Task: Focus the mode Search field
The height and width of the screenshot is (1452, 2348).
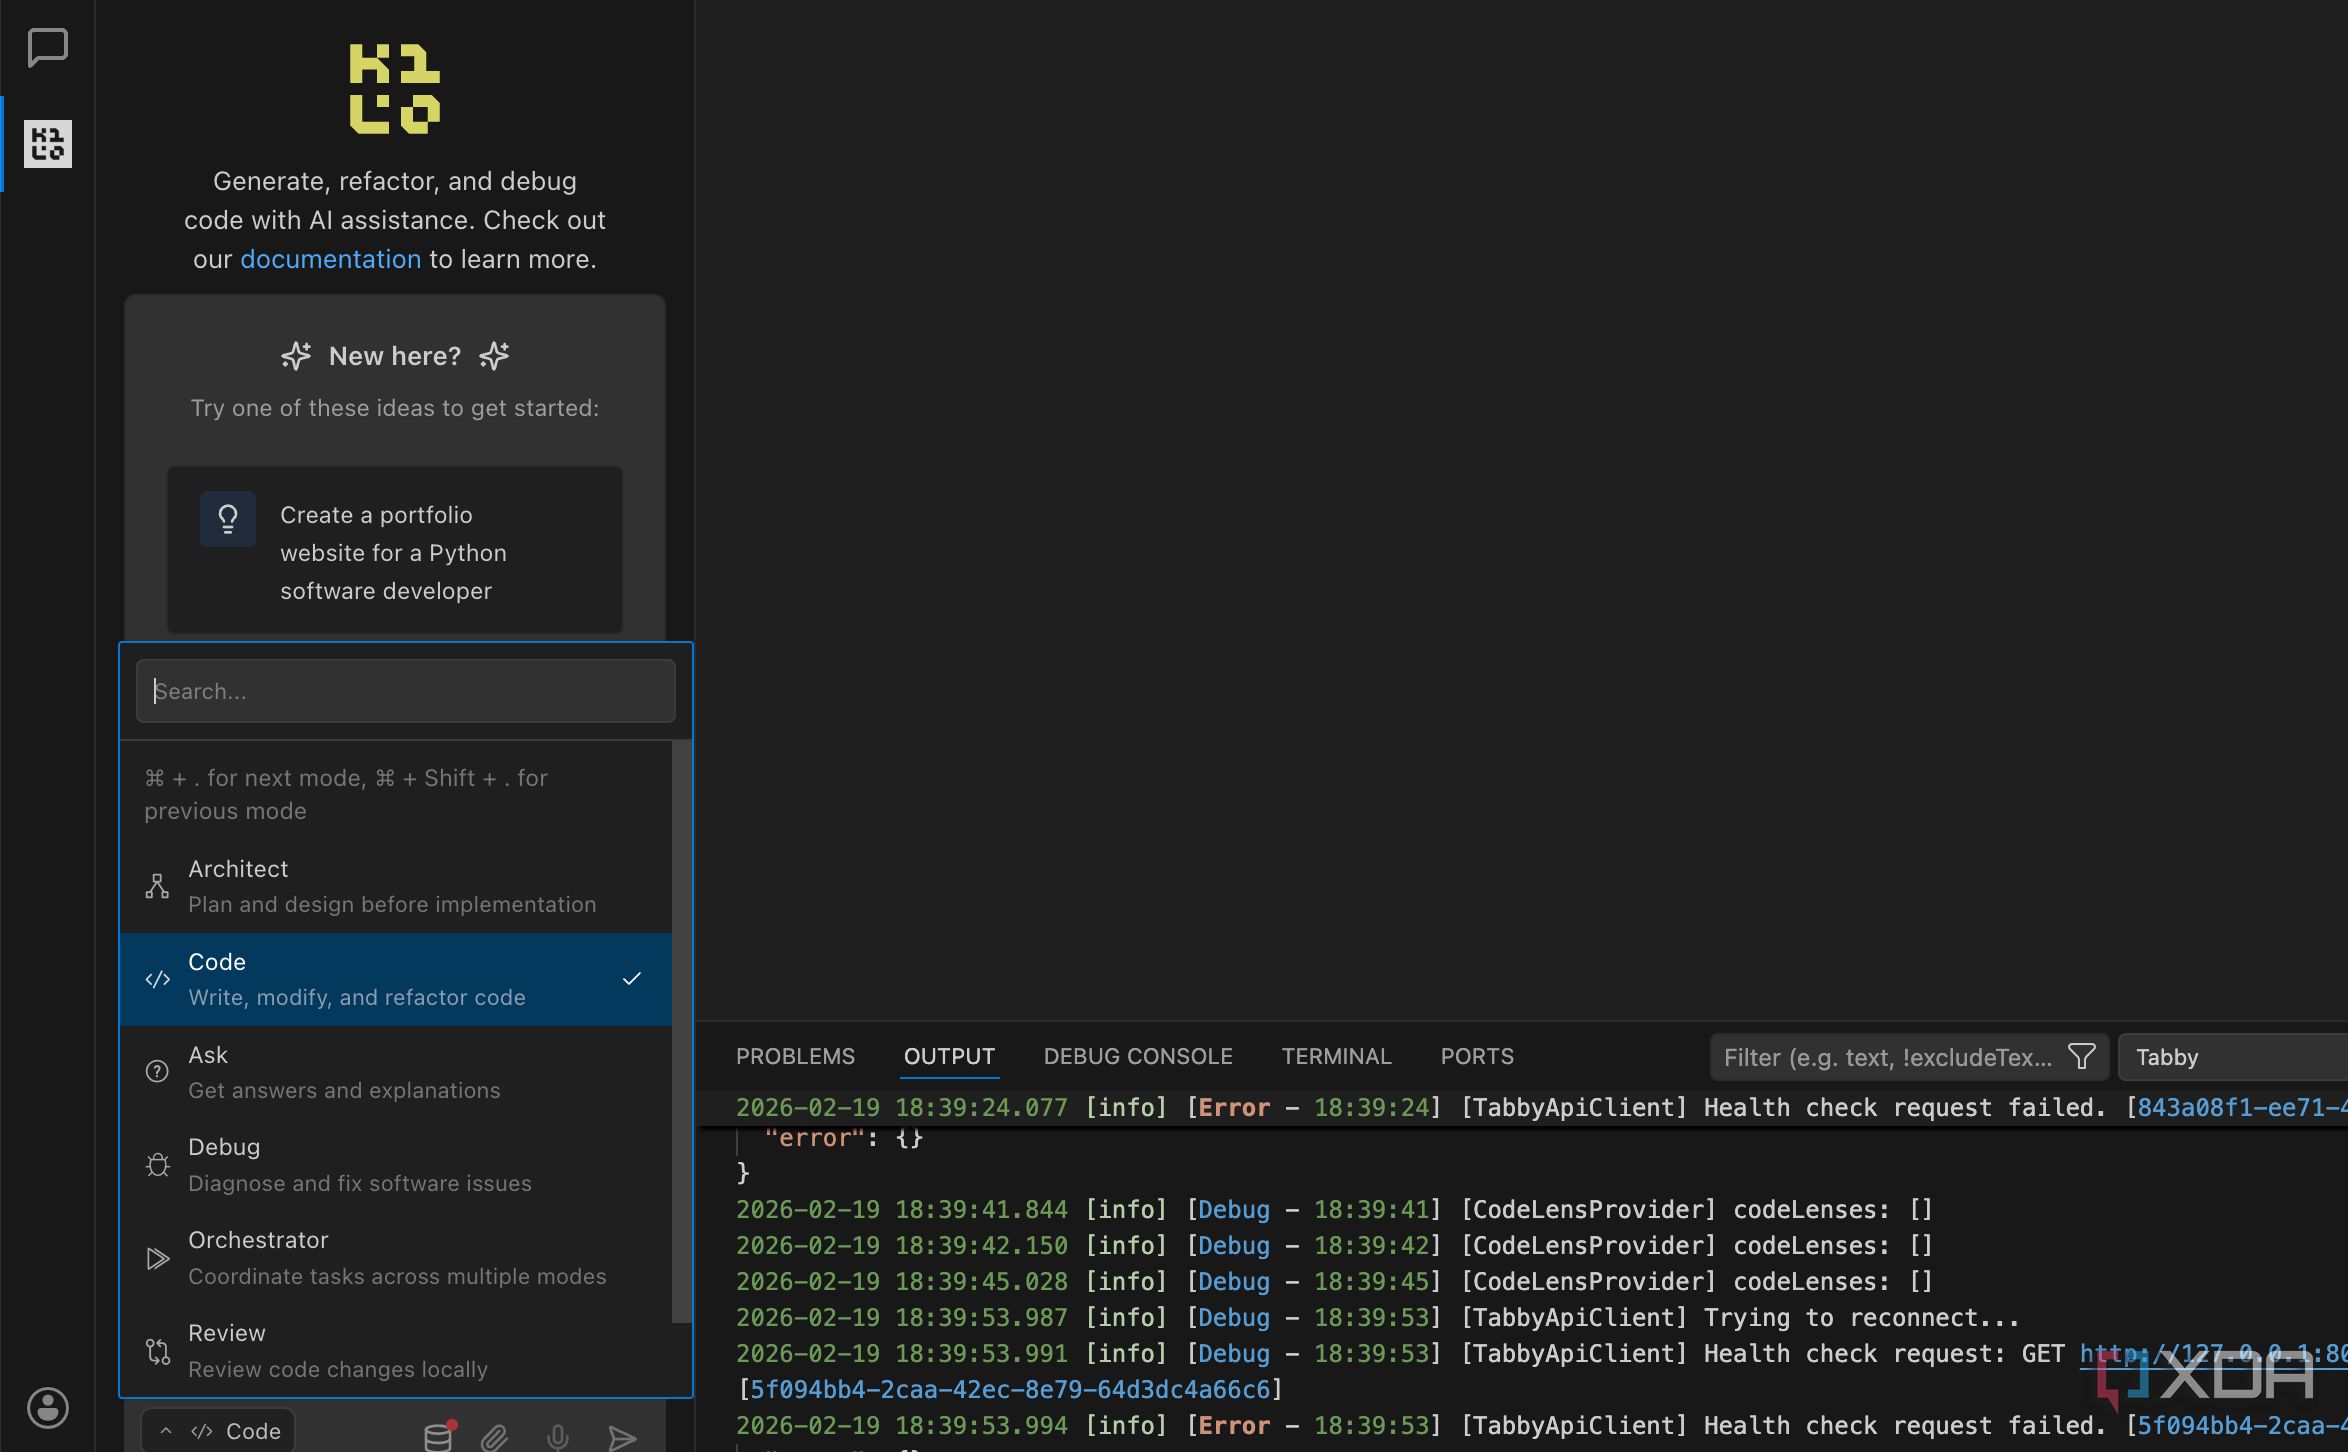Action: pos(405,691)
